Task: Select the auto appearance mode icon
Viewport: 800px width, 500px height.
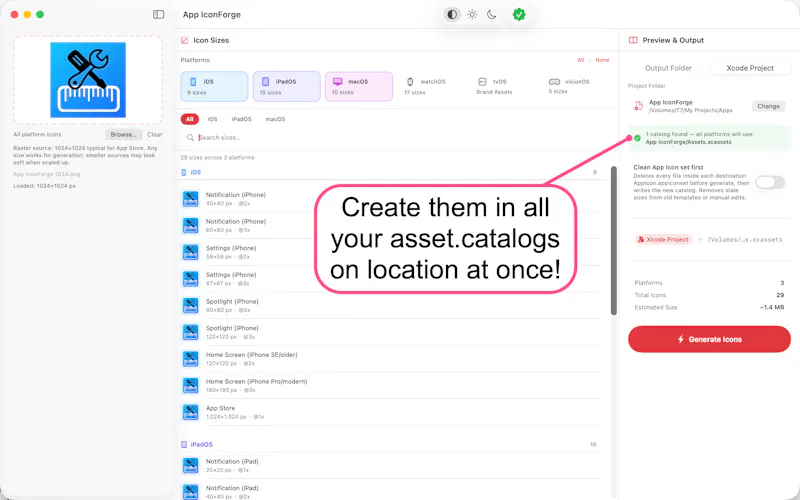Action: tap(452, 14)
